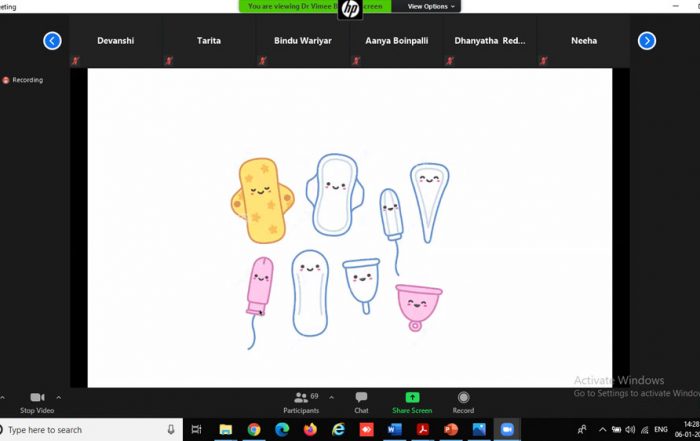700x441 pixels.
Task: Click the Zoom icon in the taskbar
Action: tap(507, 429)
